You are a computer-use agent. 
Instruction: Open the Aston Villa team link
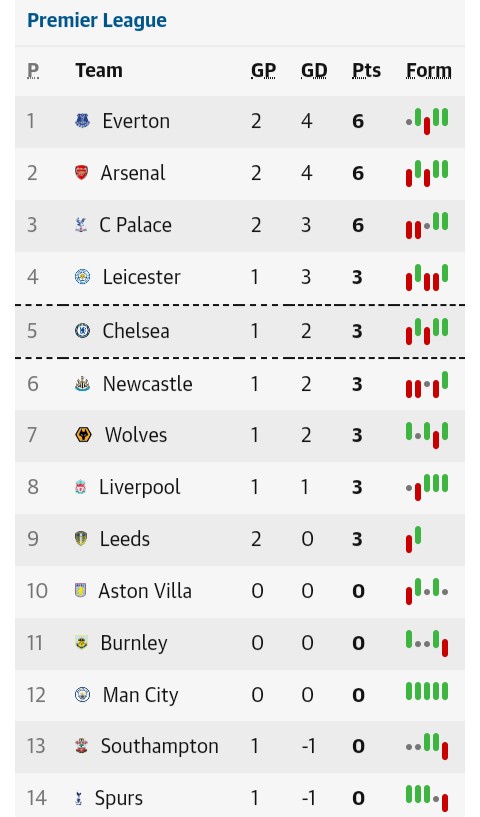[145, 591]
